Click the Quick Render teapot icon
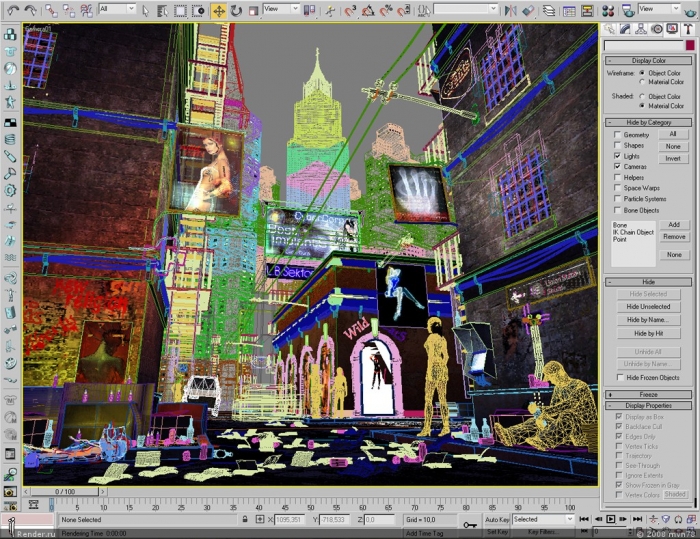700x539 pixels. tap(690, 11)
